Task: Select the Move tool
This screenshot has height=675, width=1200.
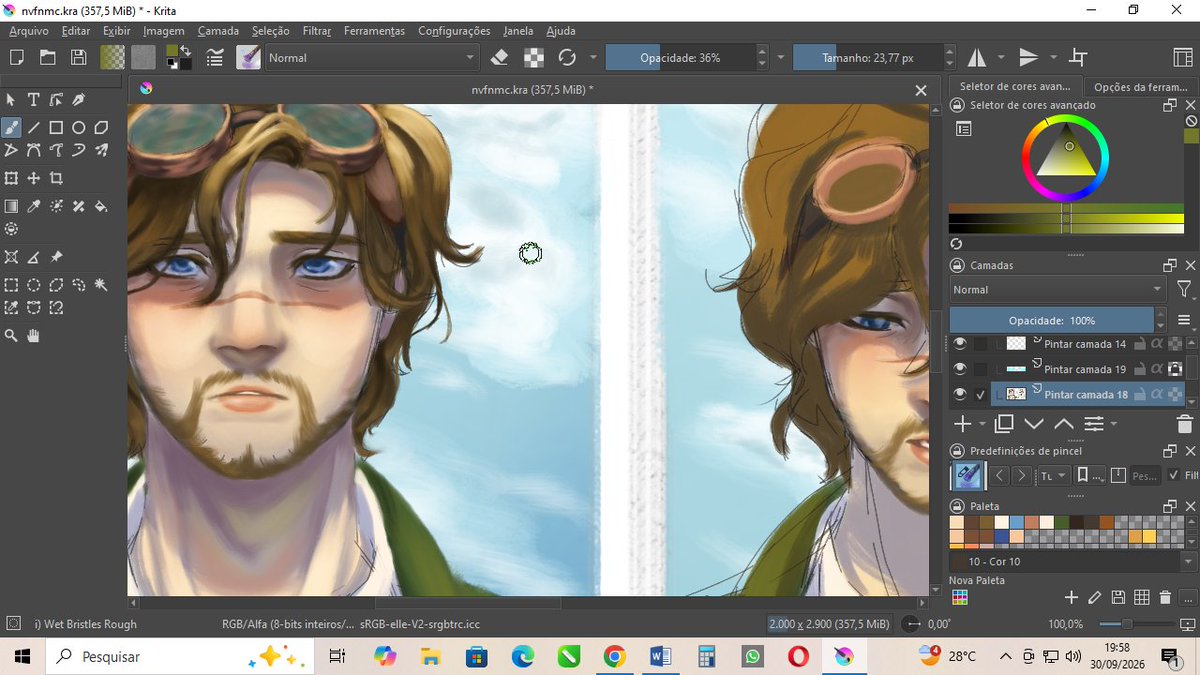Action: point(33,178)
